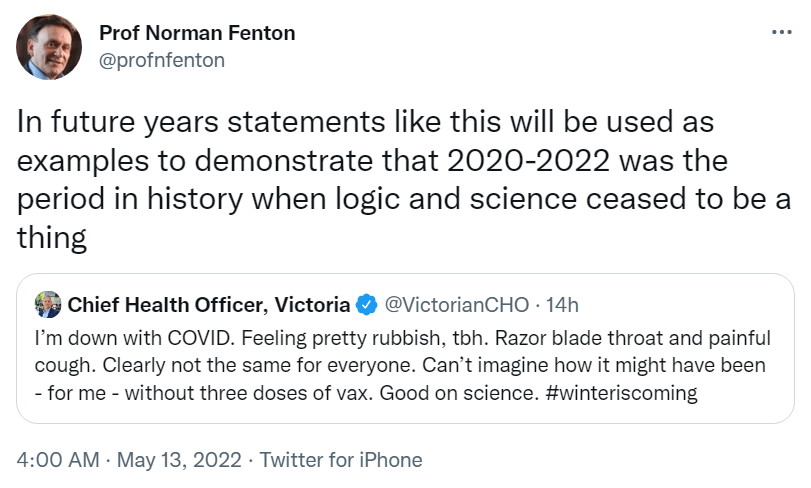Open Chief Health Officer, Victoria profile name
Screen dimensions: 811x488
(209, 304)
